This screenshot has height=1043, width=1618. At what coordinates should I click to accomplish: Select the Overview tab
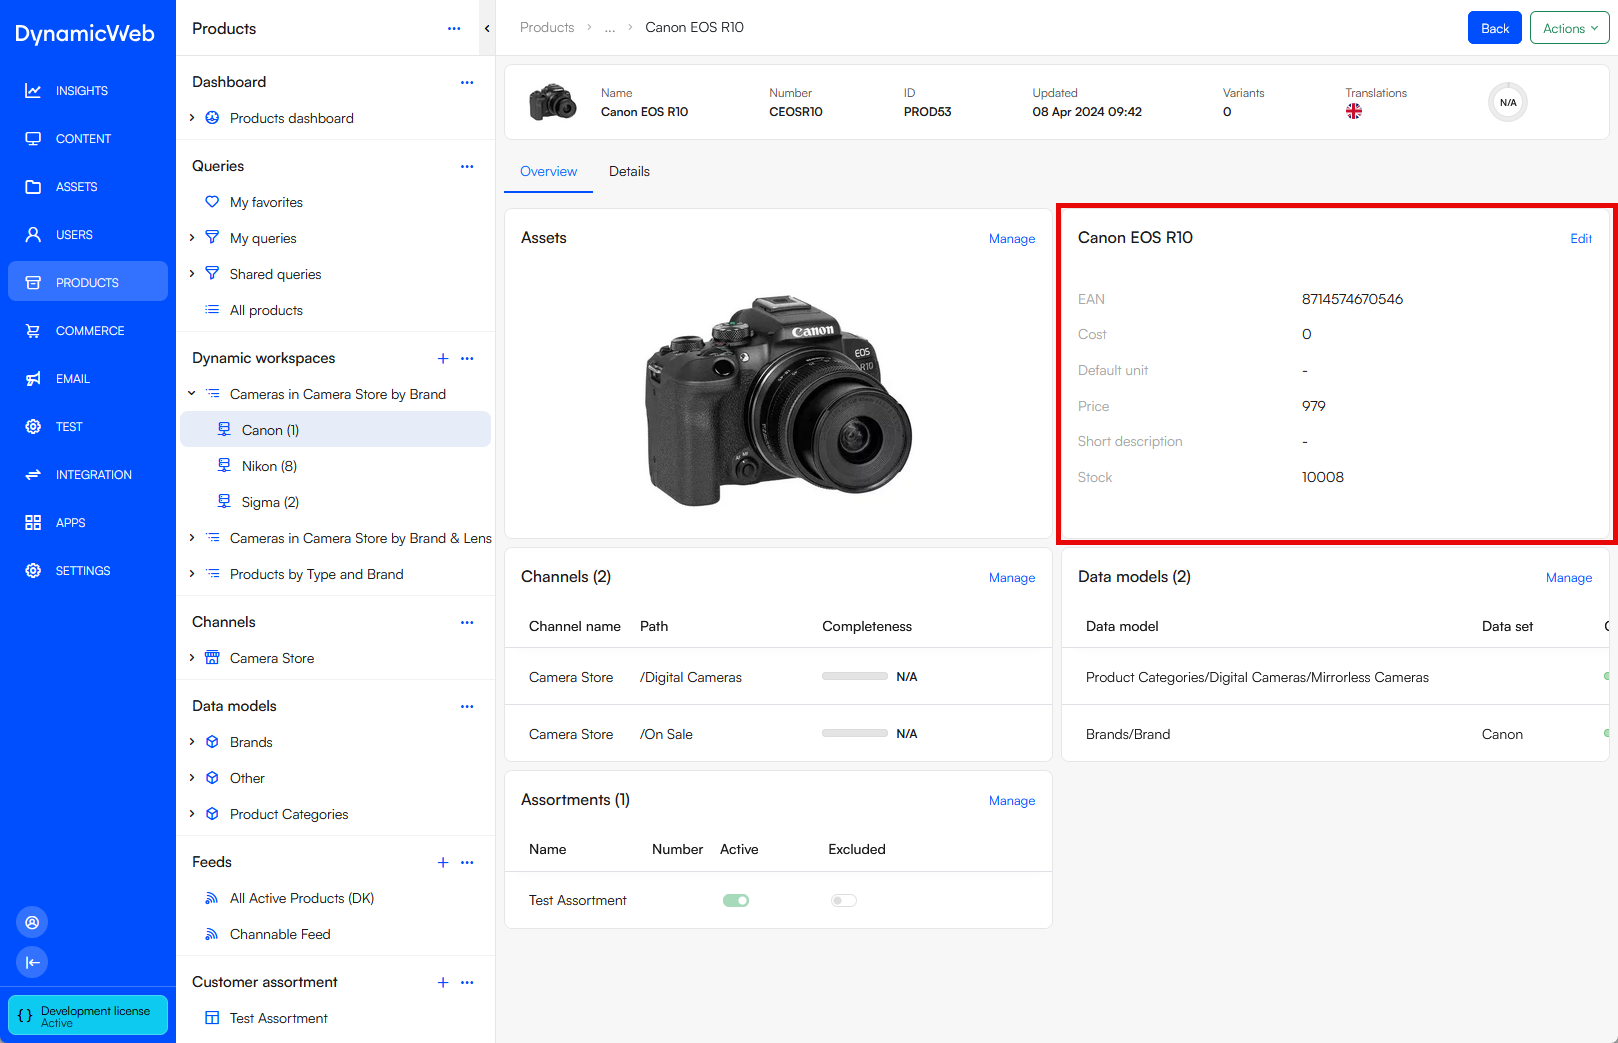[548, 171]
